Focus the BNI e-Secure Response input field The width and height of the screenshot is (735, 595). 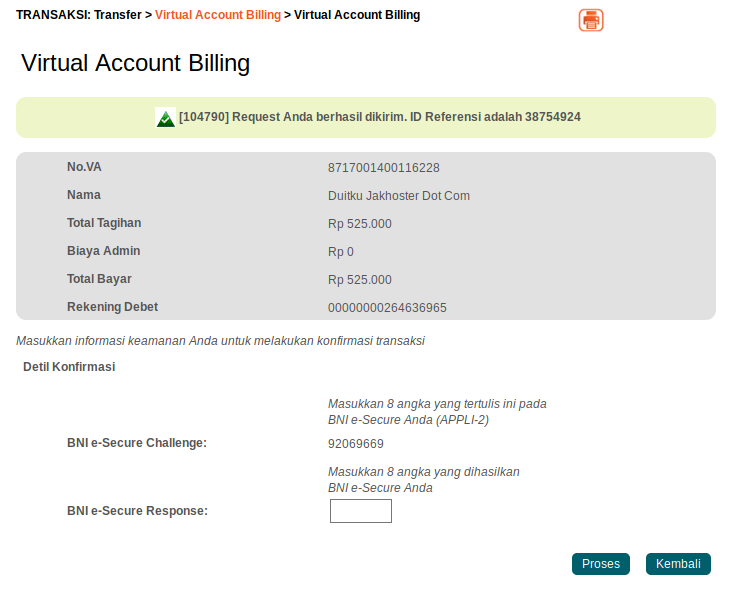360,511
